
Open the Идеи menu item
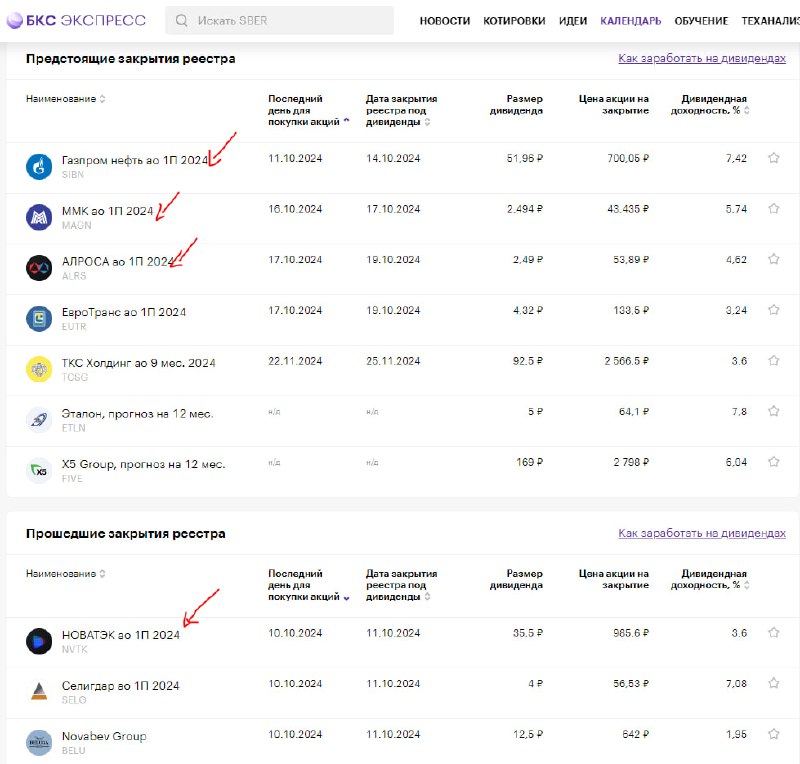(572, 21)
